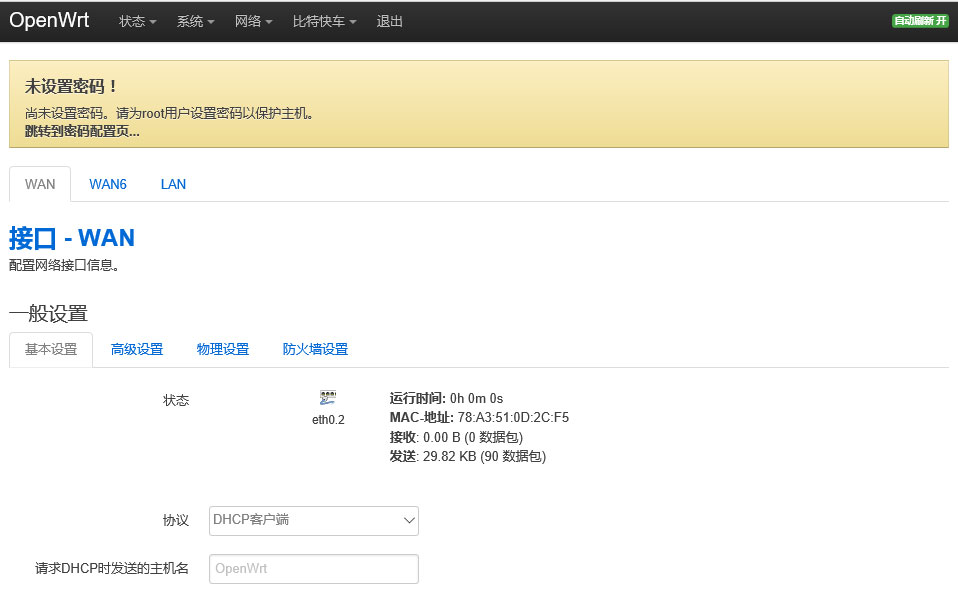This screenshot has width=958, height=608.
Task: Select the 基本设置 tab
Action: (51, 350)
